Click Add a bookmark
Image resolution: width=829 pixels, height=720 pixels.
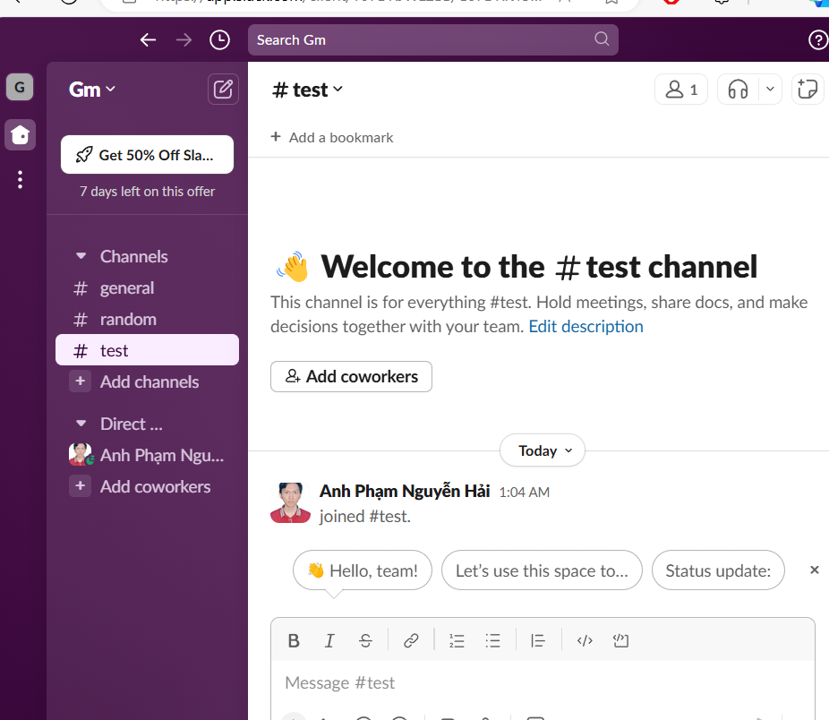(x=332, y=137)
